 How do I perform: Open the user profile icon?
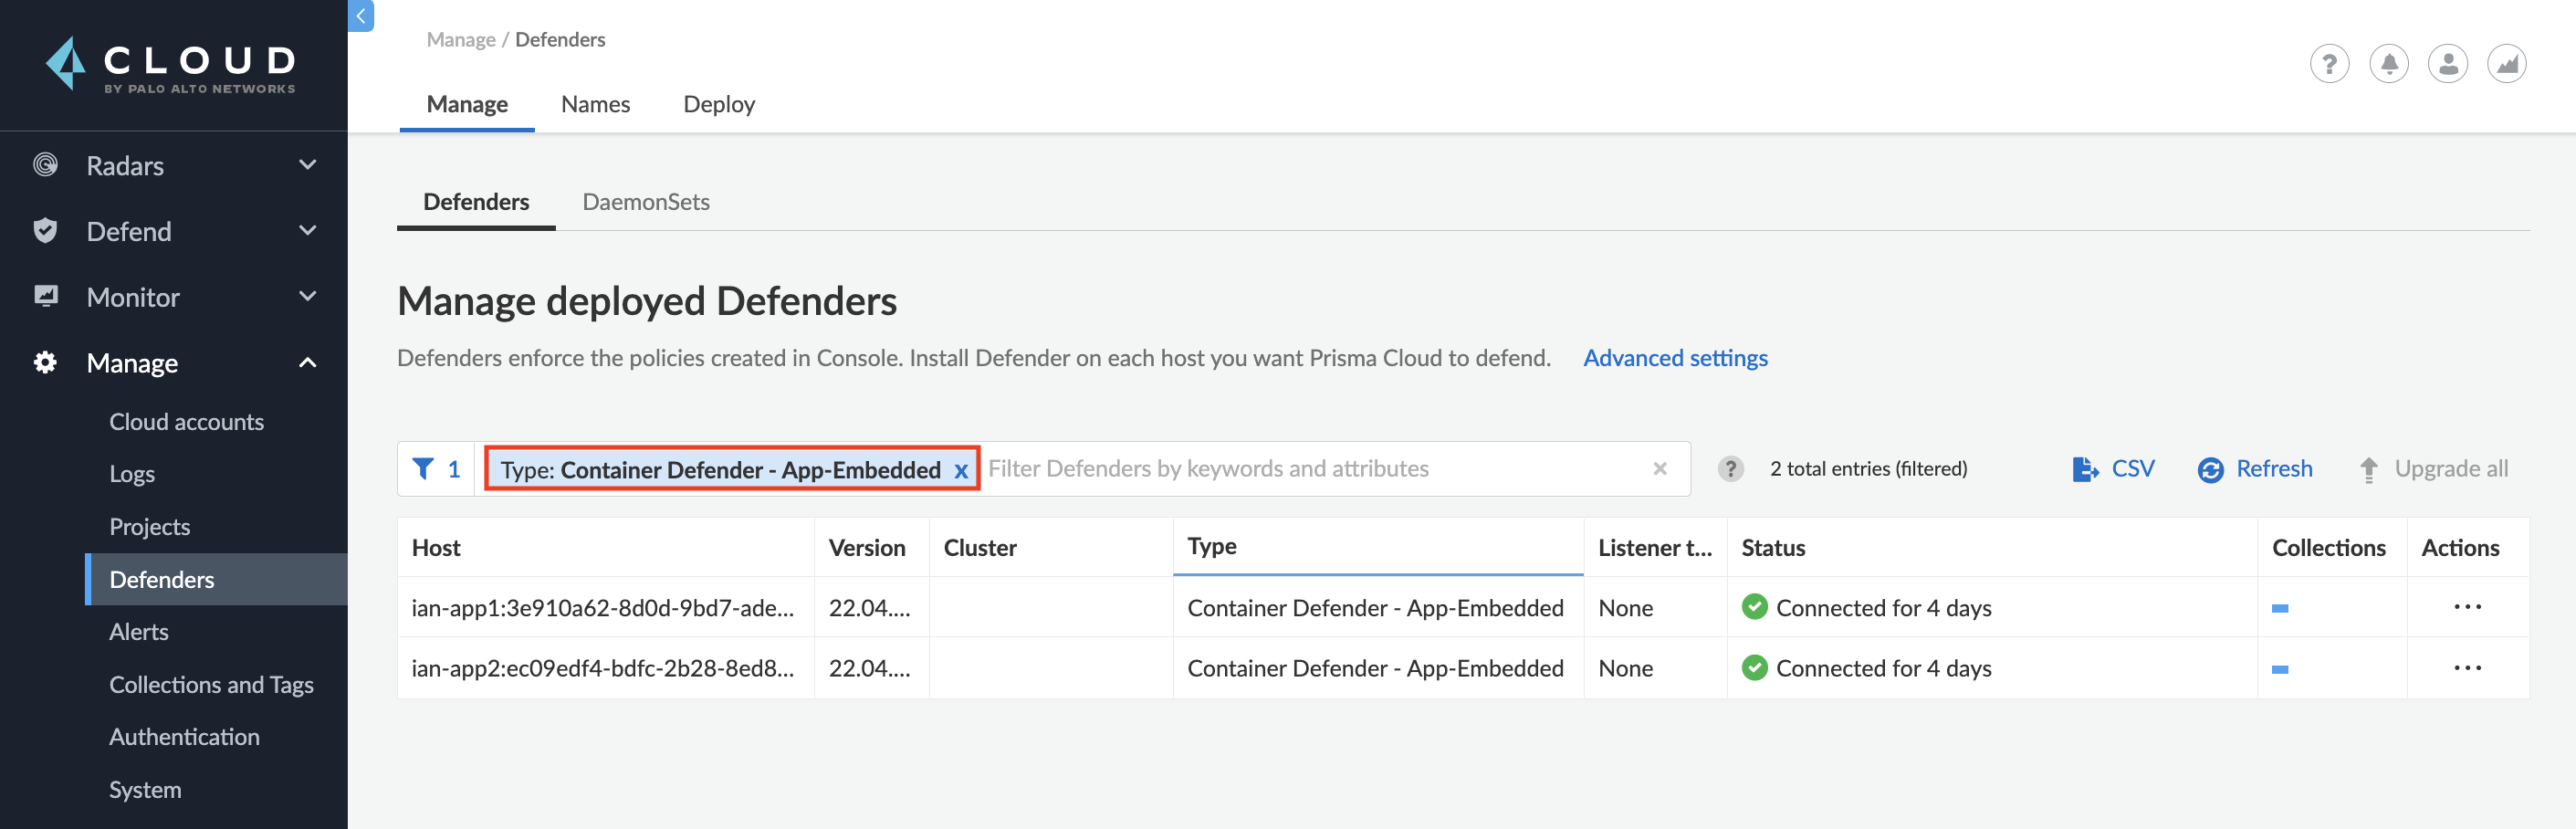click(x=2447, y=65)
